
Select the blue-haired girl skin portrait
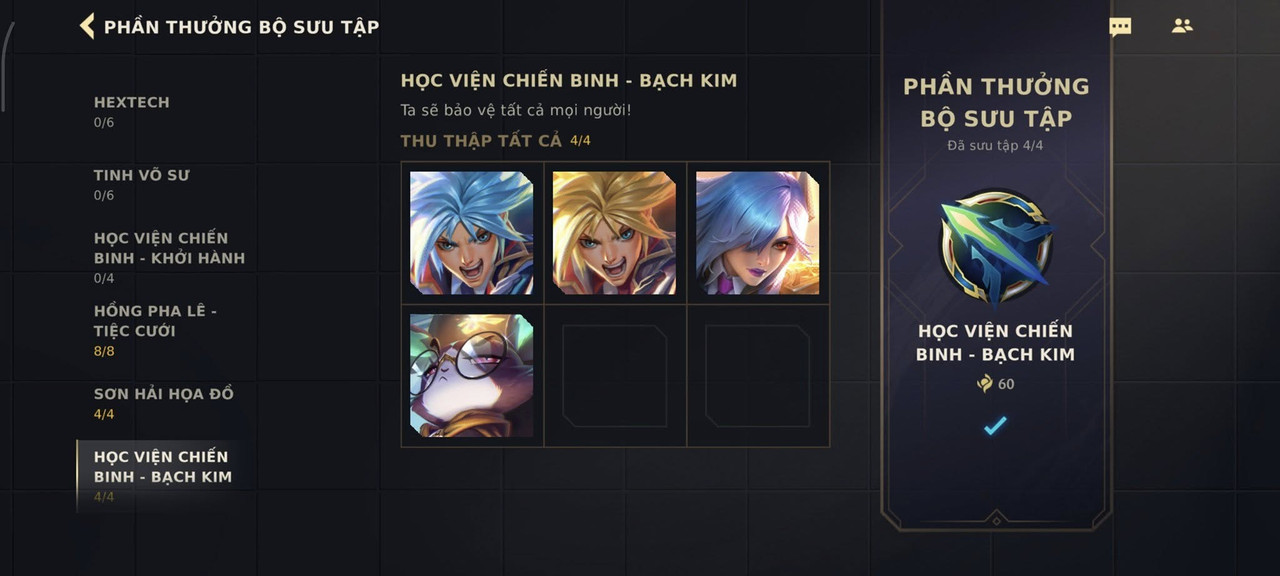(758, 233)
